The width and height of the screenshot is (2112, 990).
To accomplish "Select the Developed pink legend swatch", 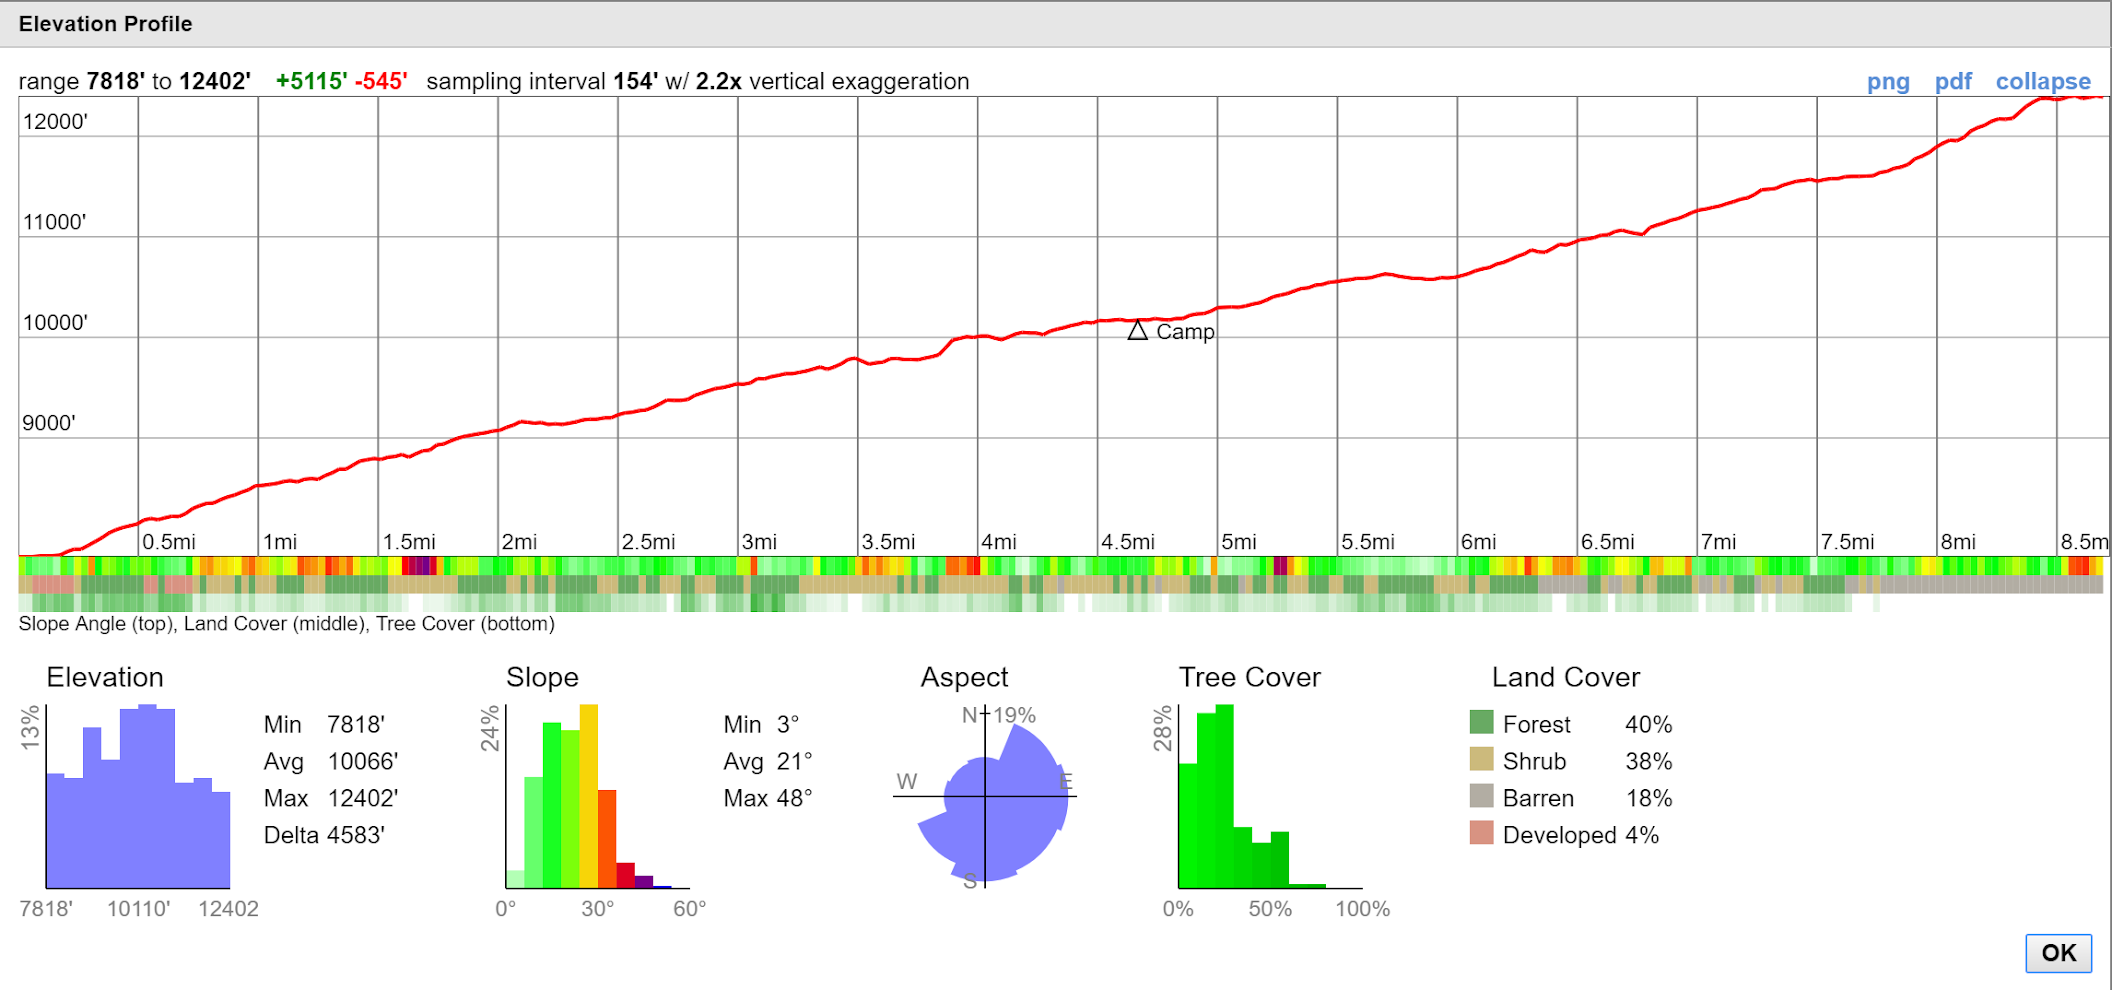I will [x=1481, y=833].
